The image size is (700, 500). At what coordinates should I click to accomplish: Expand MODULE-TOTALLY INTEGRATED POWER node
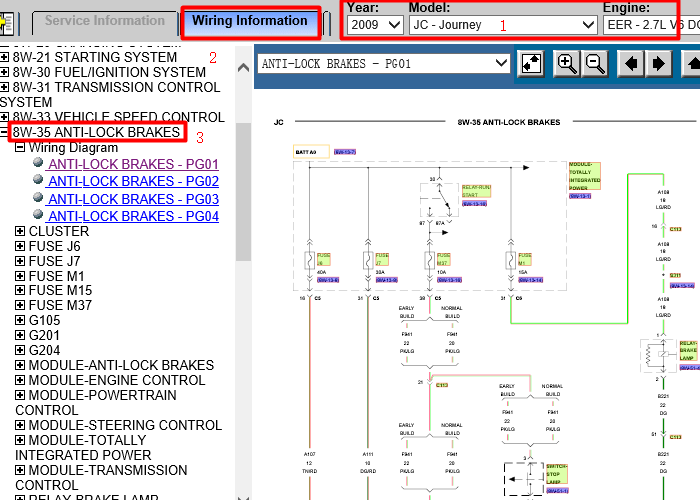(20, 440)
